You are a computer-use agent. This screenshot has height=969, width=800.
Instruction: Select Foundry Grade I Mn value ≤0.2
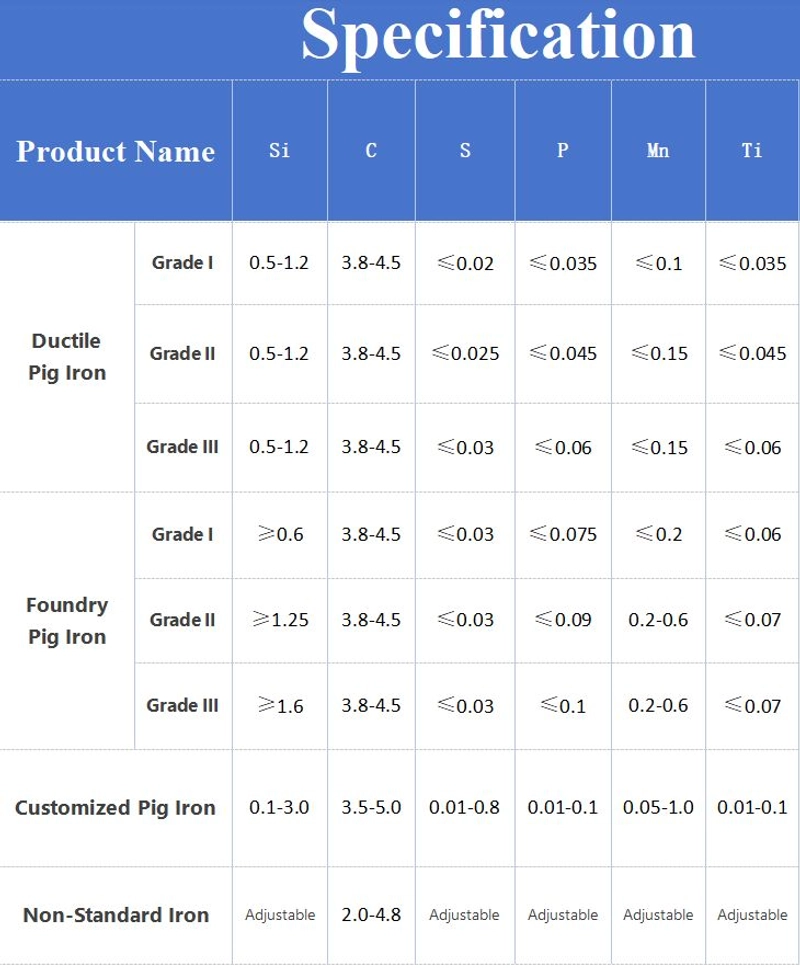point(659,534)
